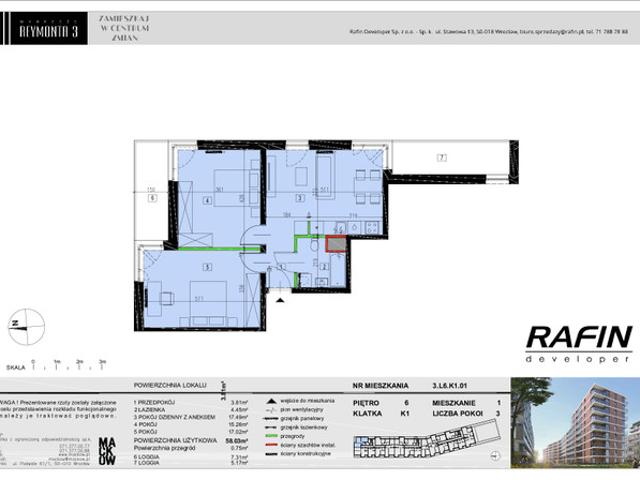The width and height of the screenshot is (640, 480).
Task: Click the RAFIN developer logo
Action: click(x=579, y=344)
